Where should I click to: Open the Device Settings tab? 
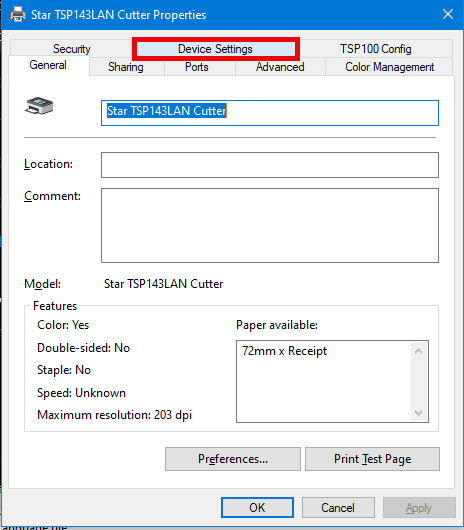[x=215, y=49]
